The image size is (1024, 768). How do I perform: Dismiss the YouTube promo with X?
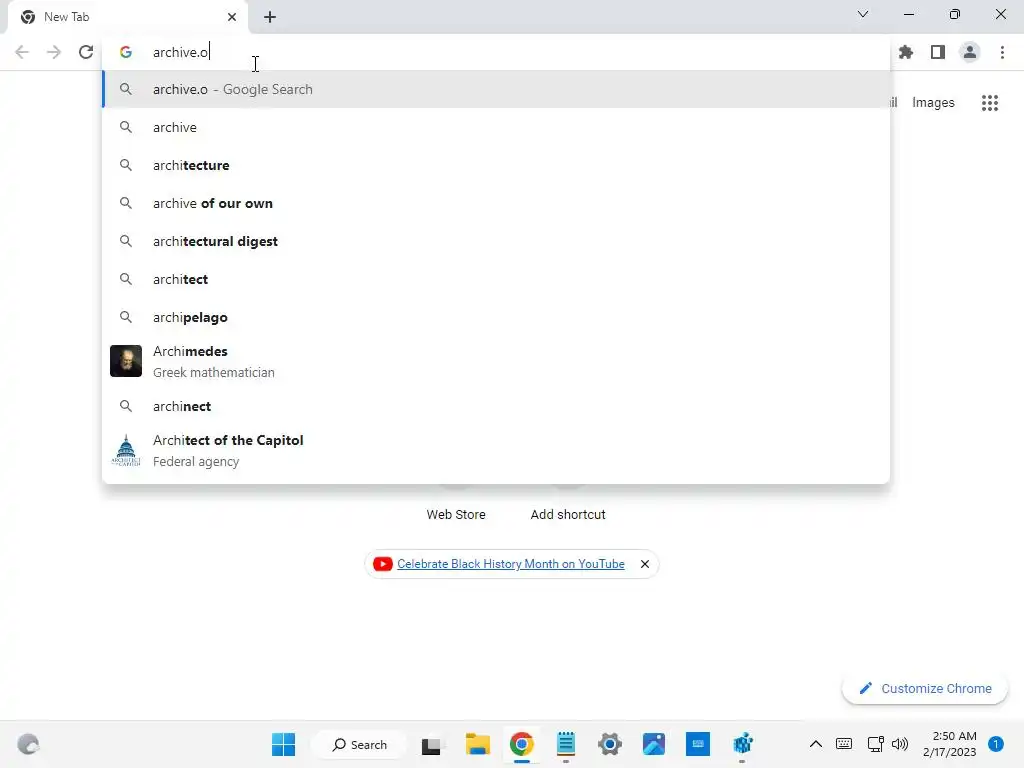(x=645, y=564)
